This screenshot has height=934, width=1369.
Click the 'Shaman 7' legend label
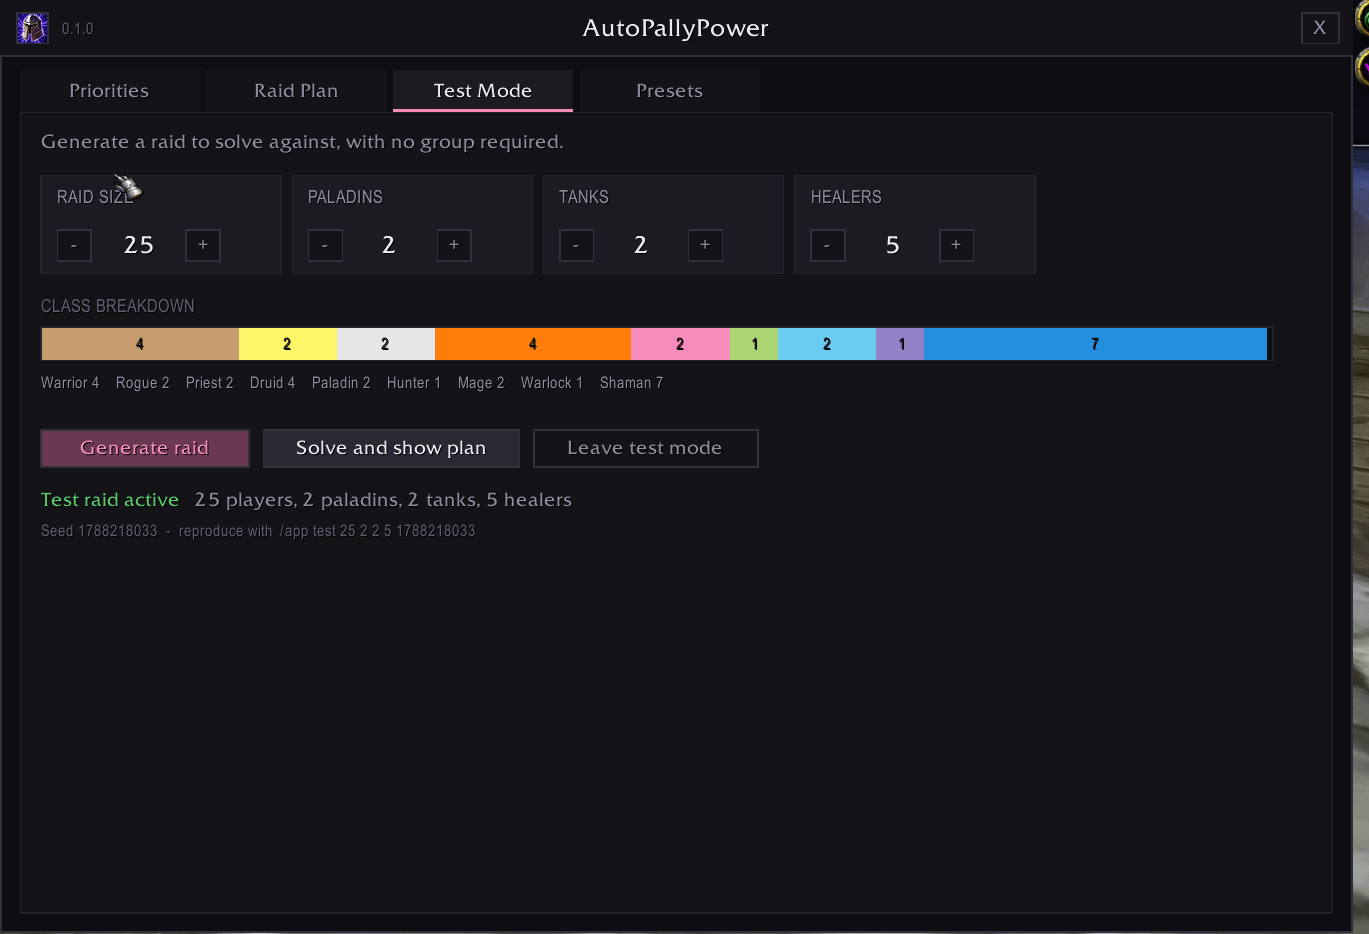tap(631, 383)
